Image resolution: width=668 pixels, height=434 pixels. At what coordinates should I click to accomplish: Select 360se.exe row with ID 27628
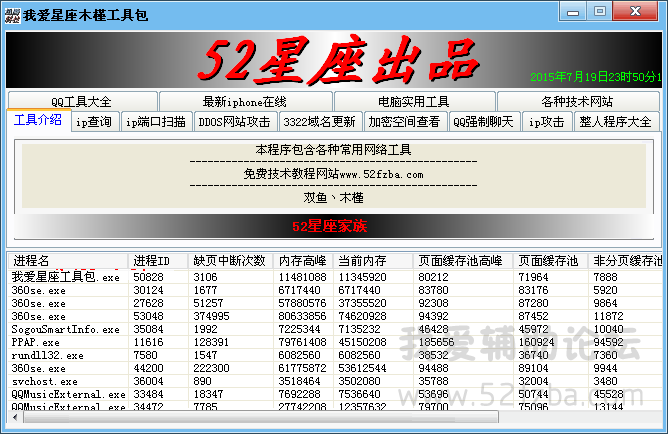pos(336,303)
